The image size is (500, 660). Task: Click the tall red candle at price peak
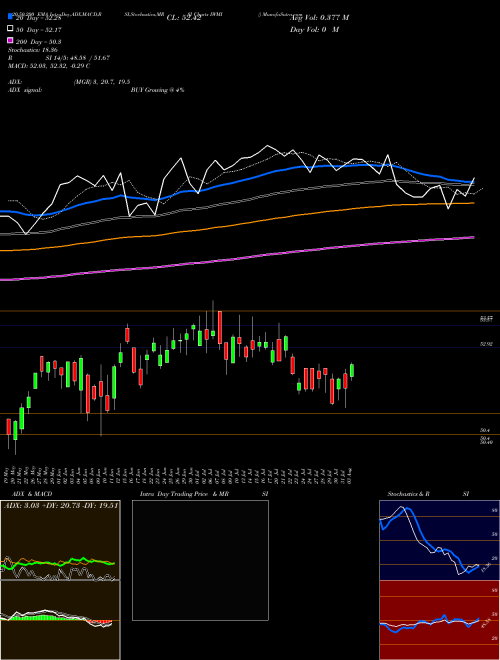[220, 327]
